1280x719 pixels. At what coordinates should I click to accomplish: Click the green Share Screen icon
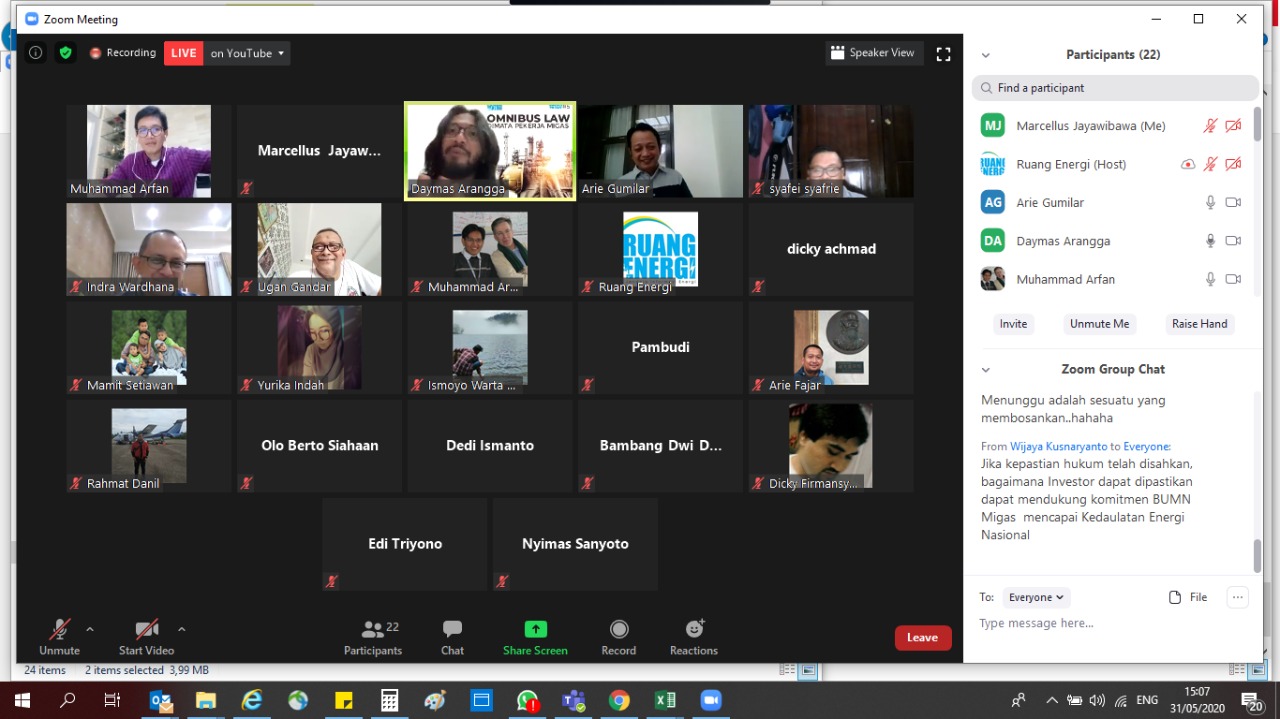pyautogui.click(x=535, y=630)
